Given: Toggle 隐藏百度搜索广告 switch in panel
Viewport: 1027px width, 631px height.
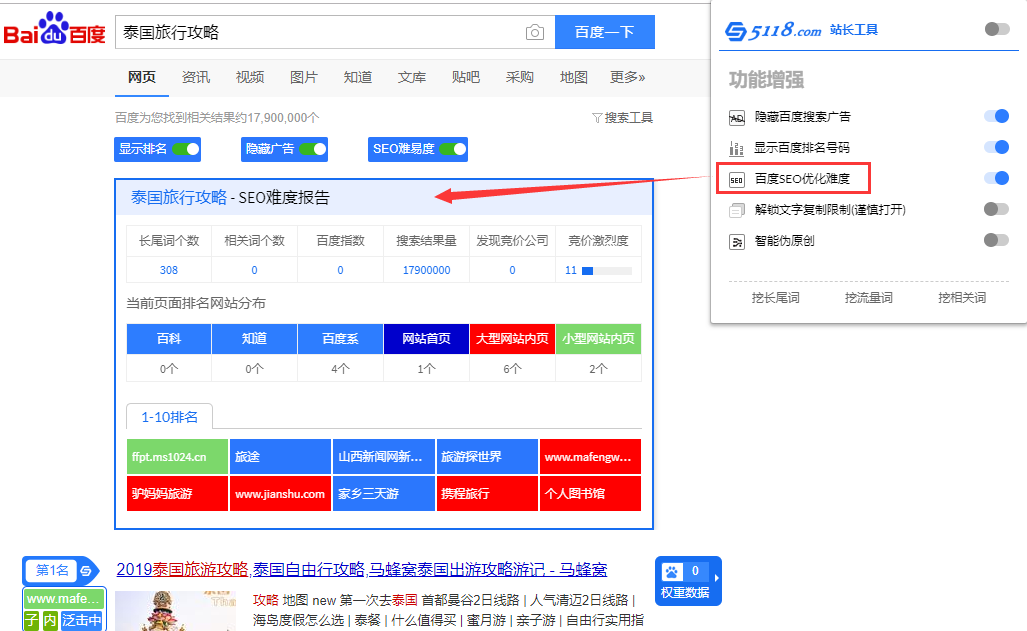Looking at the screenshot, I should point(997,116).
